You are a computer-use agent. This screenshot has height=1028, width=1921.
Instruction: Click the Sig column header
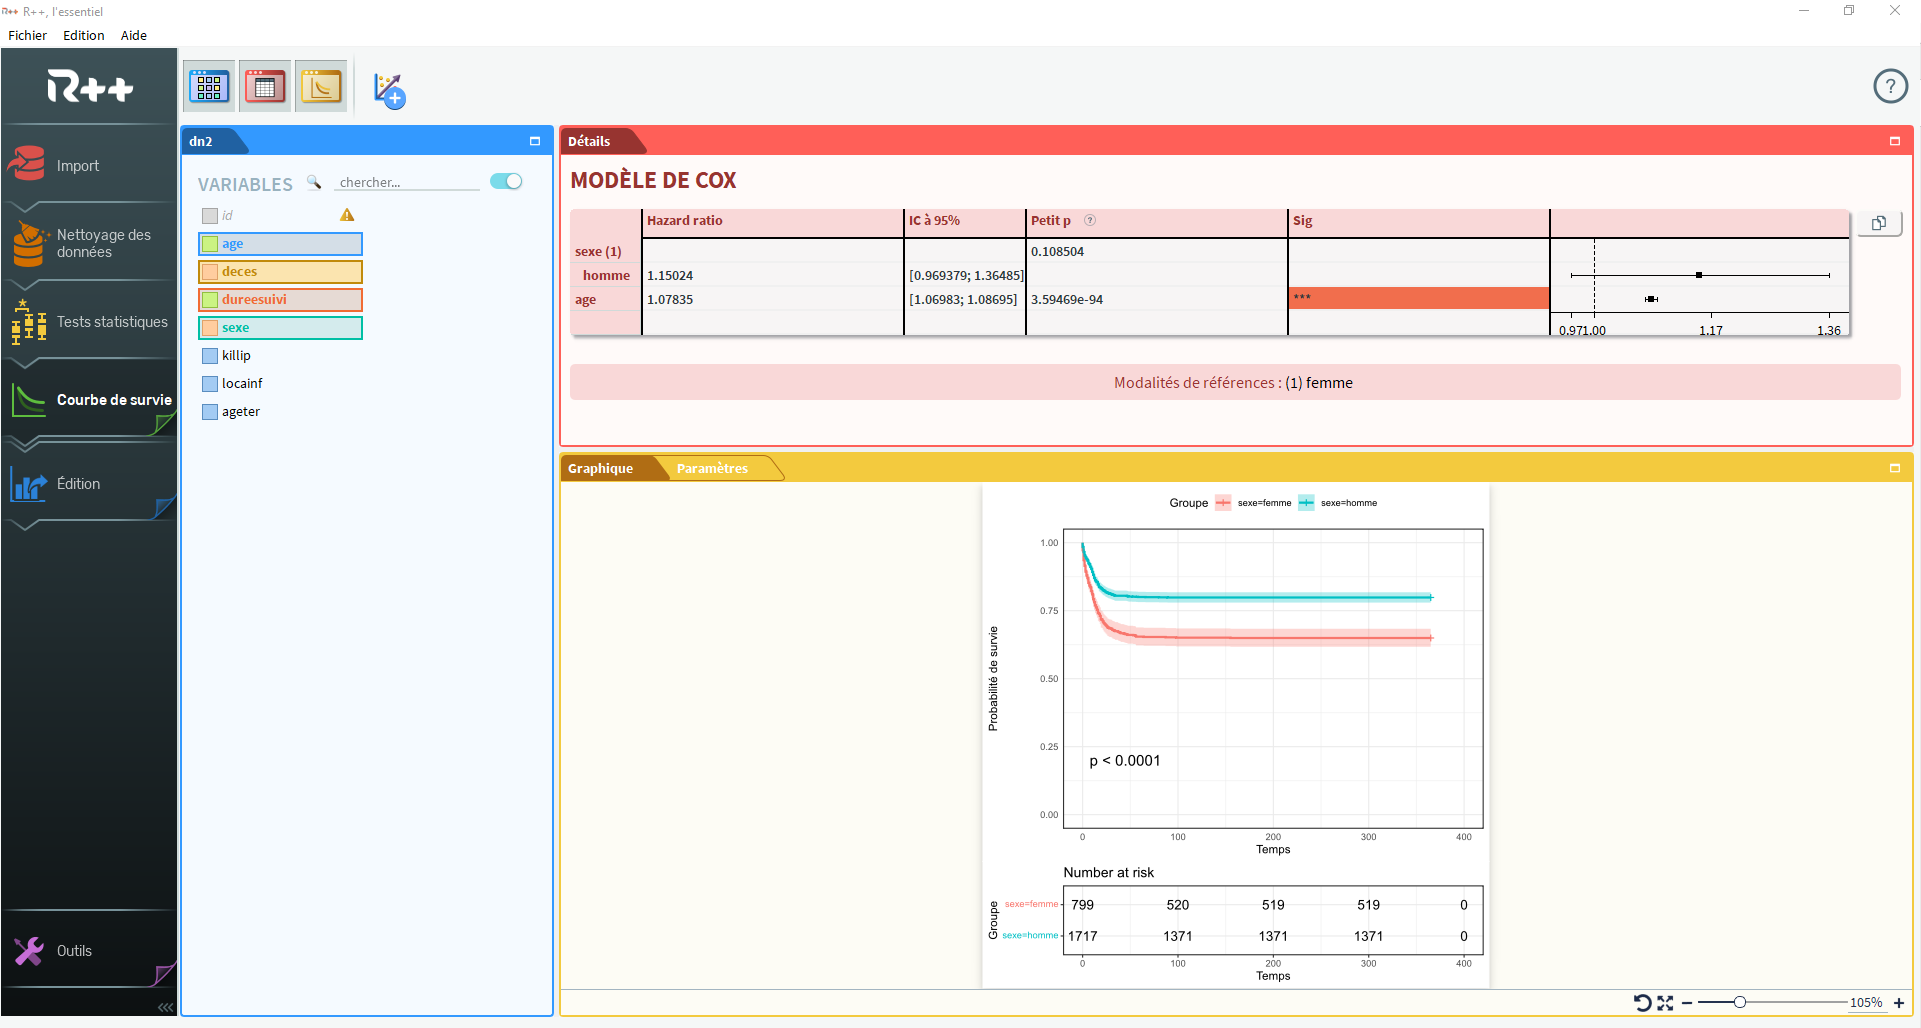pos(1418,220)
